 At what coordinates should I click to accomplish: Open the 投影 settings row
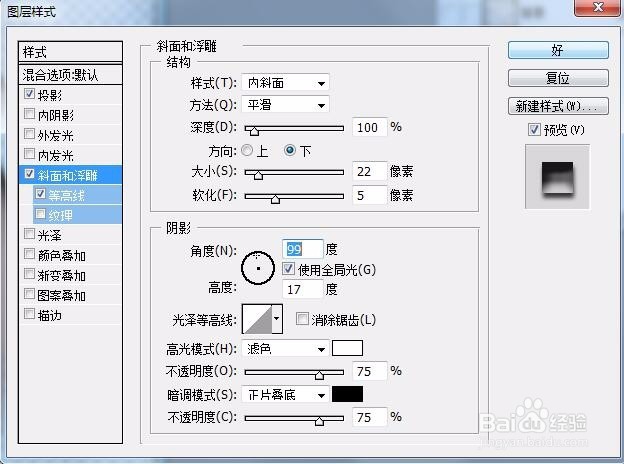(x=70, y=95)
